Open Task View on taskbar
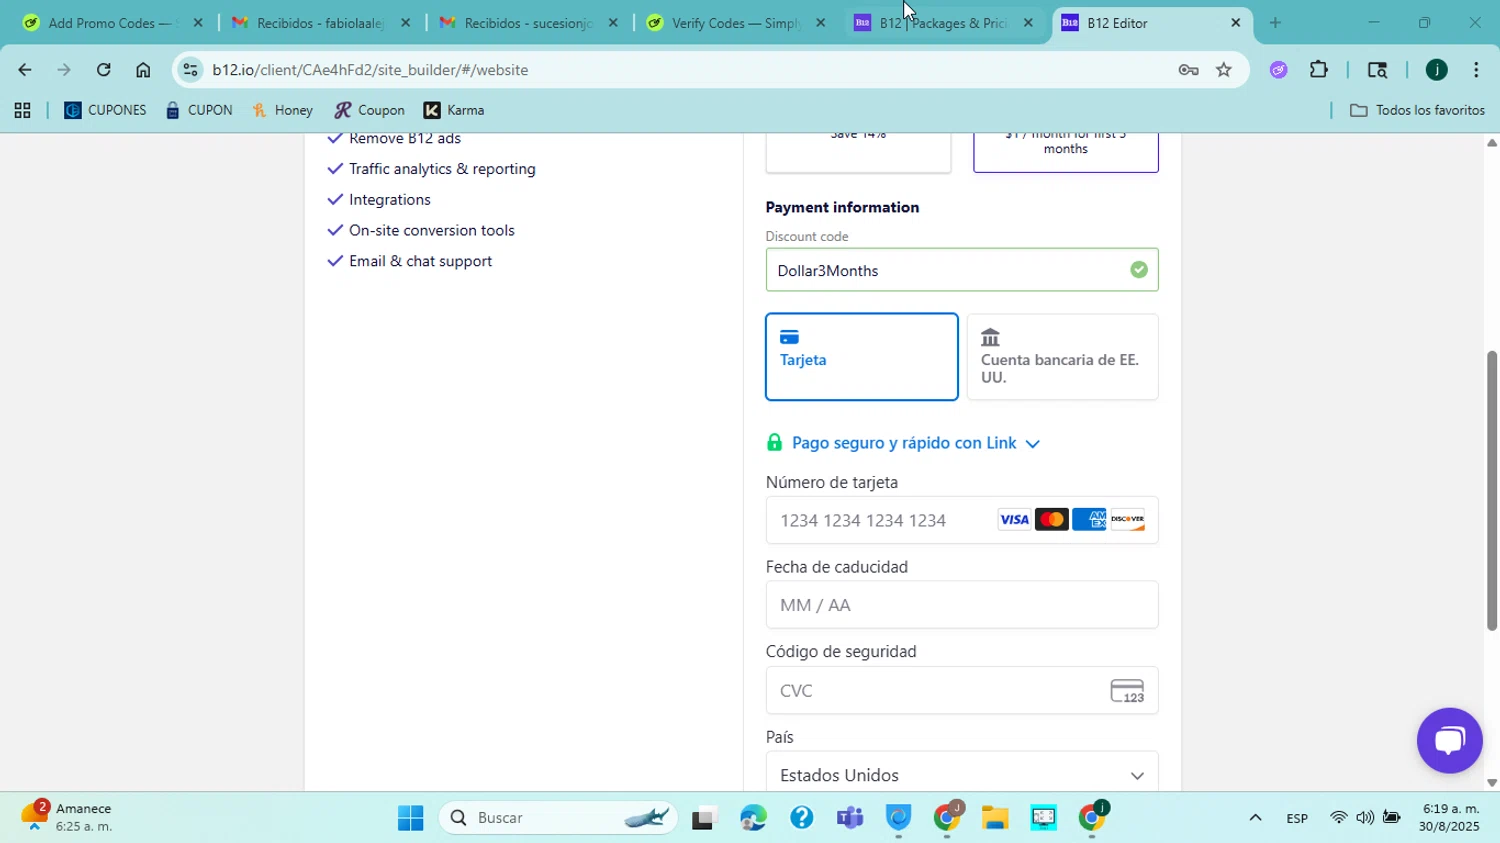The image size is (1500, 843). pos(704,818)
